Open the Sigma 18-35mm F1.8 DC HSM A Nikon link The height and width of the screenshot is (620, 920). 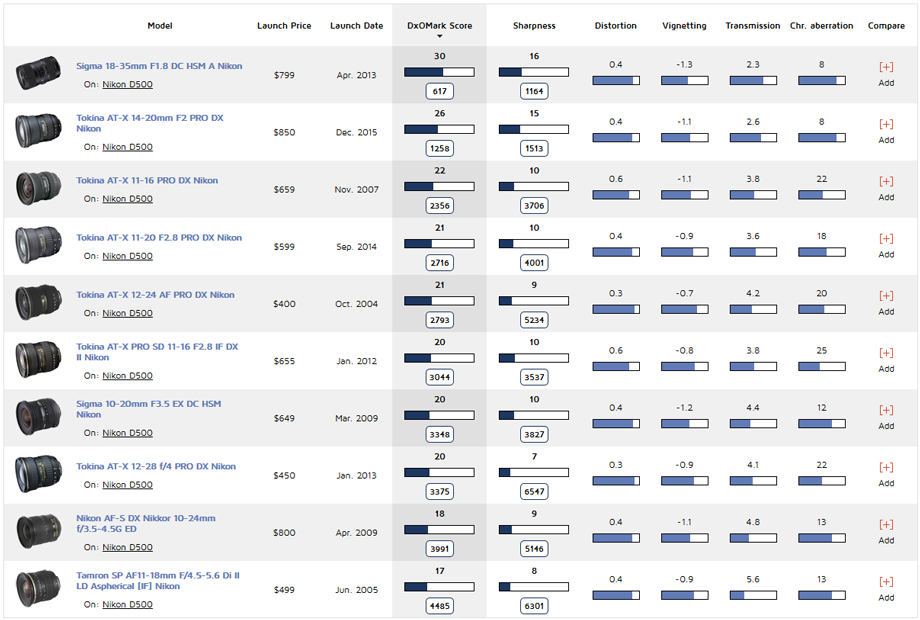[x=159, y=66]
